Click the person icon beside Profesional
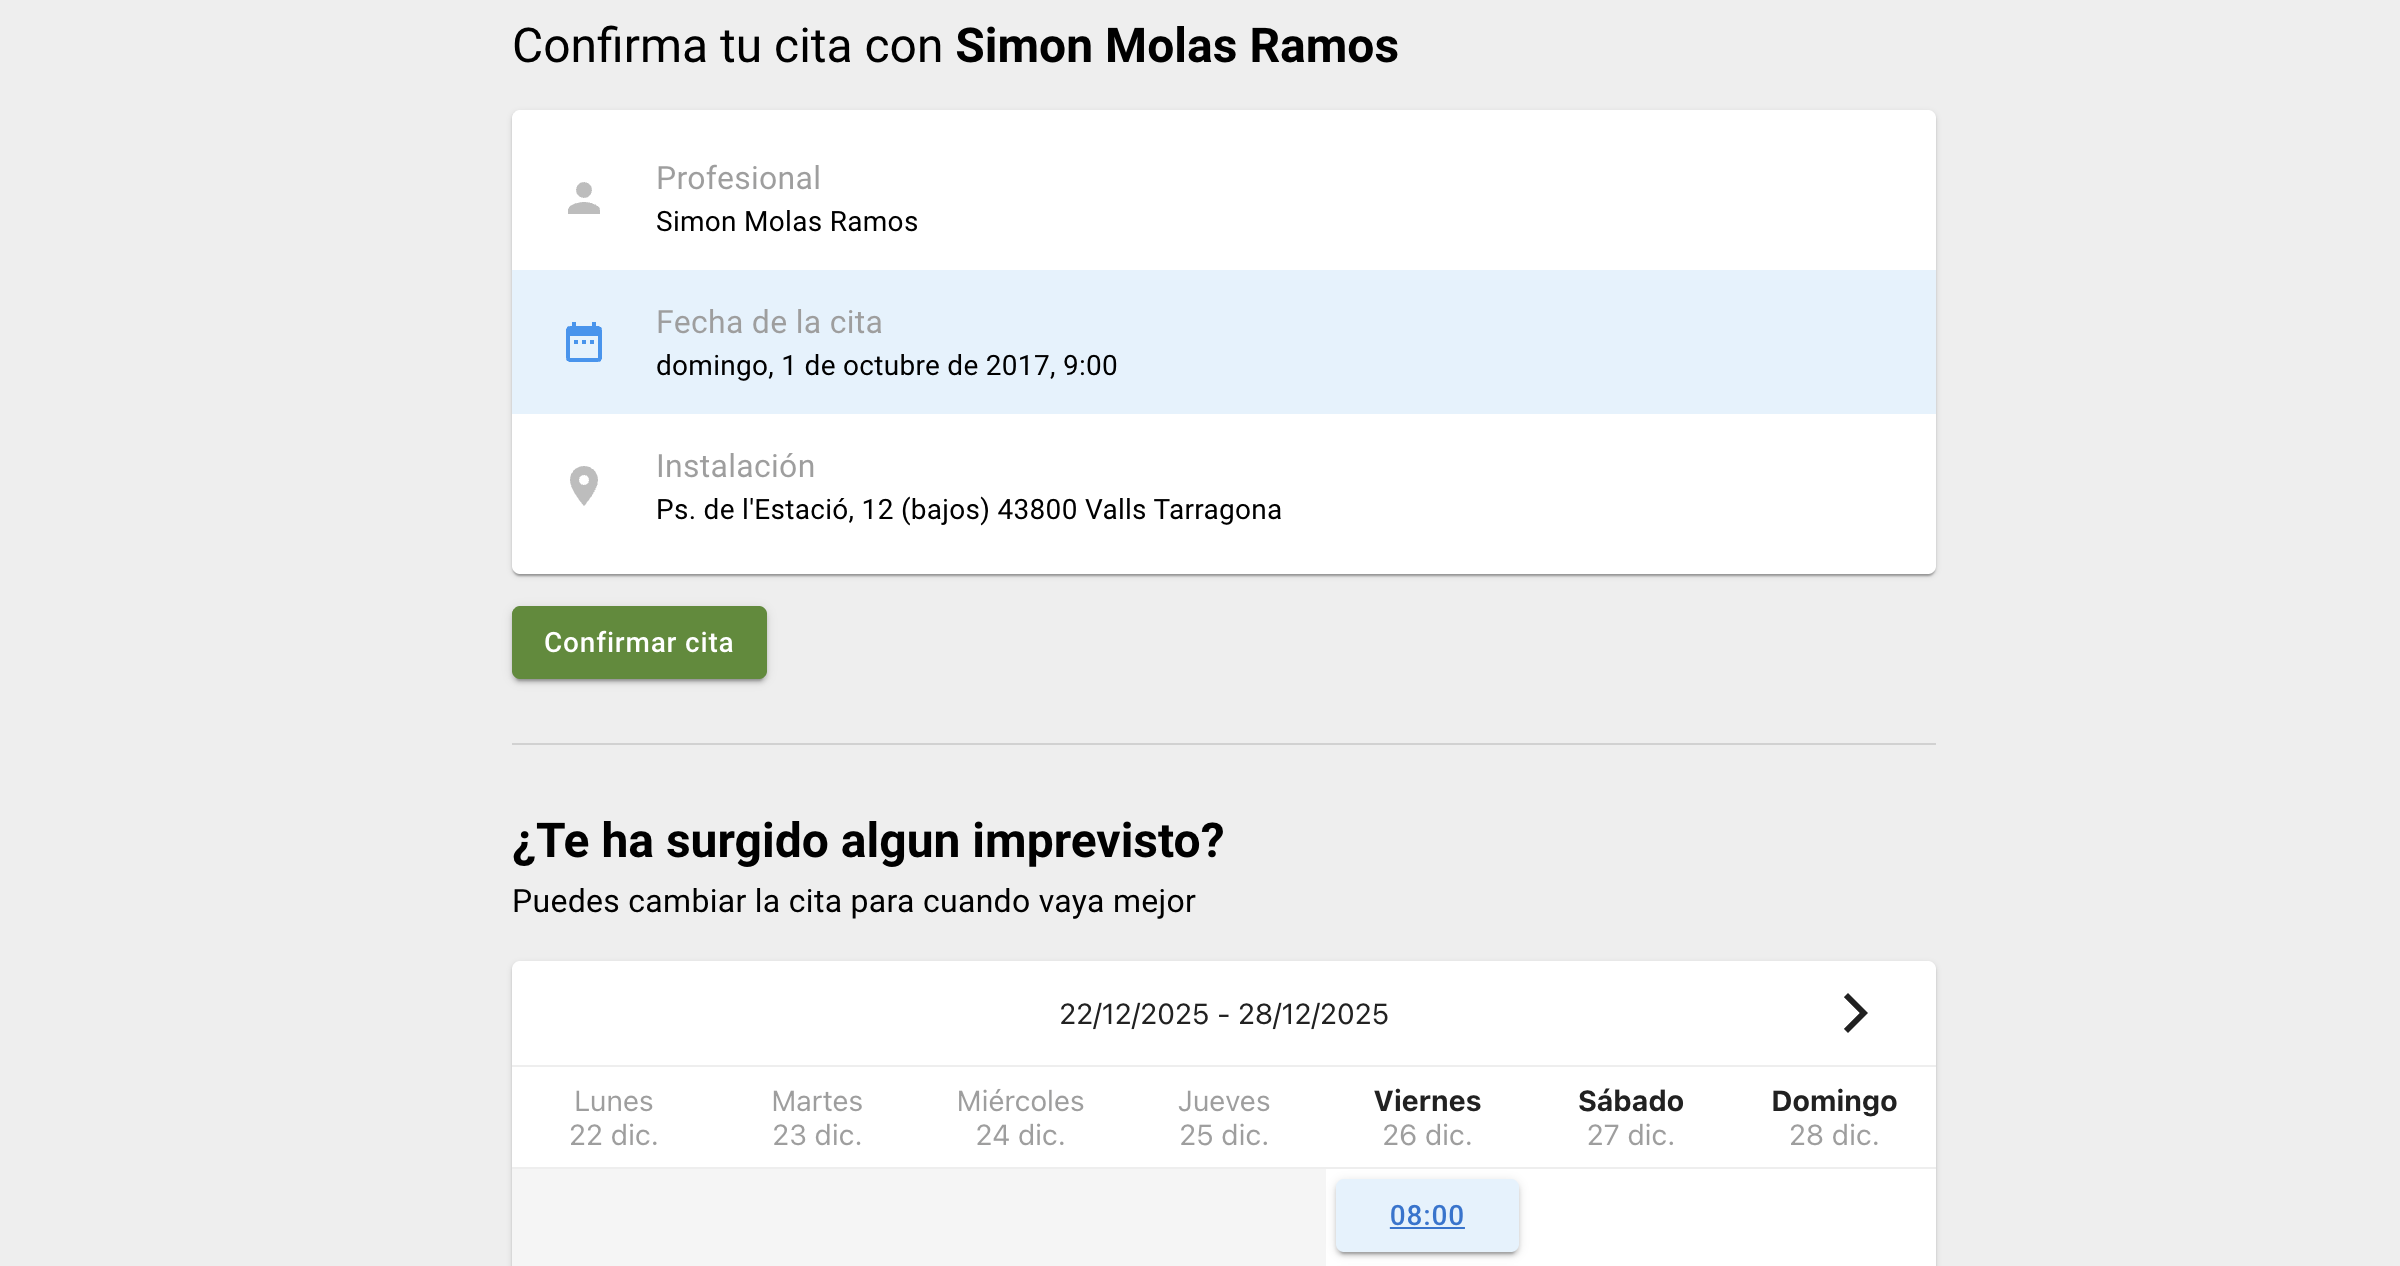The image size is (2400, 1266). 584,198
